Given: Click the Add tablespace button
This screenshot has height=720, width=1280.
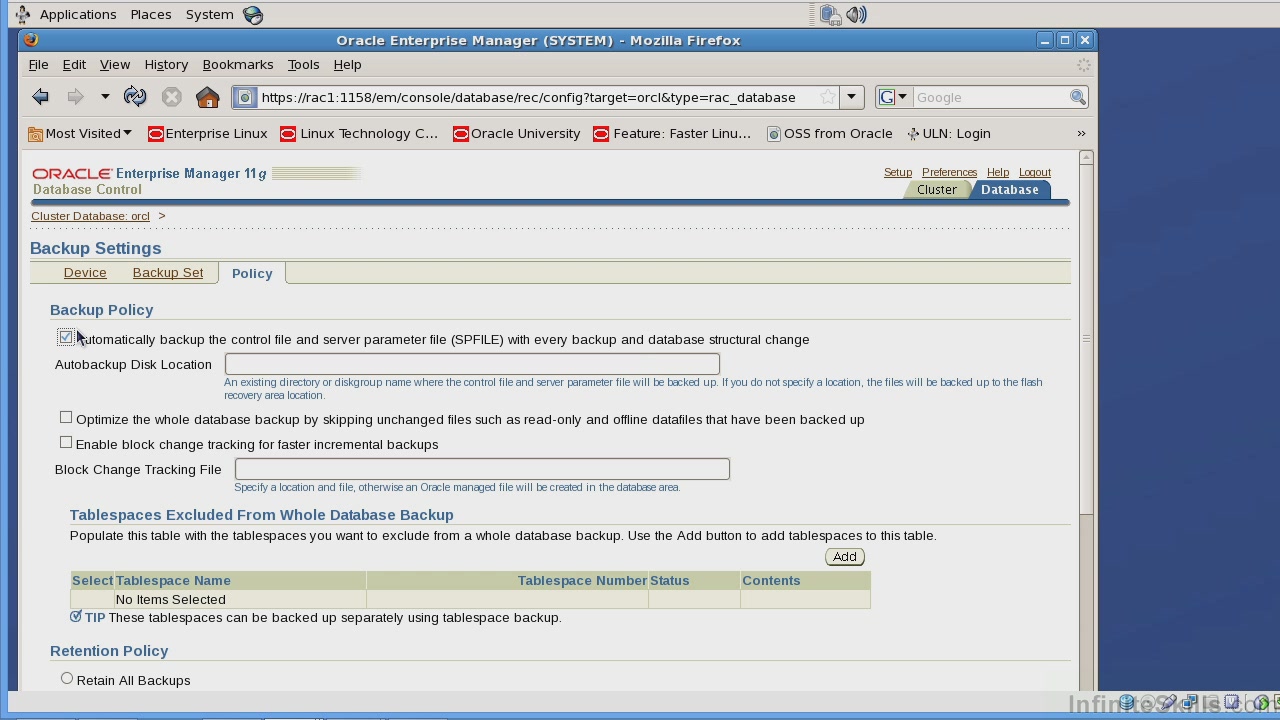Looking at the screenshot, I should coord(845,557).
